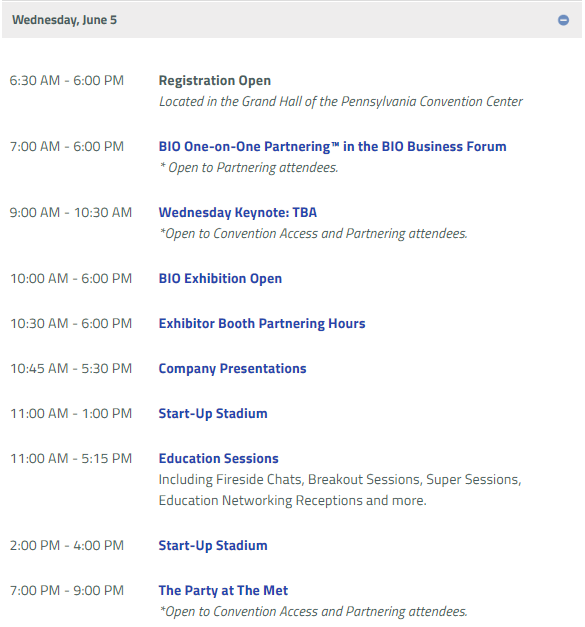Click the 10:45 AM - 5:30 PM time slot

(71, 369)
